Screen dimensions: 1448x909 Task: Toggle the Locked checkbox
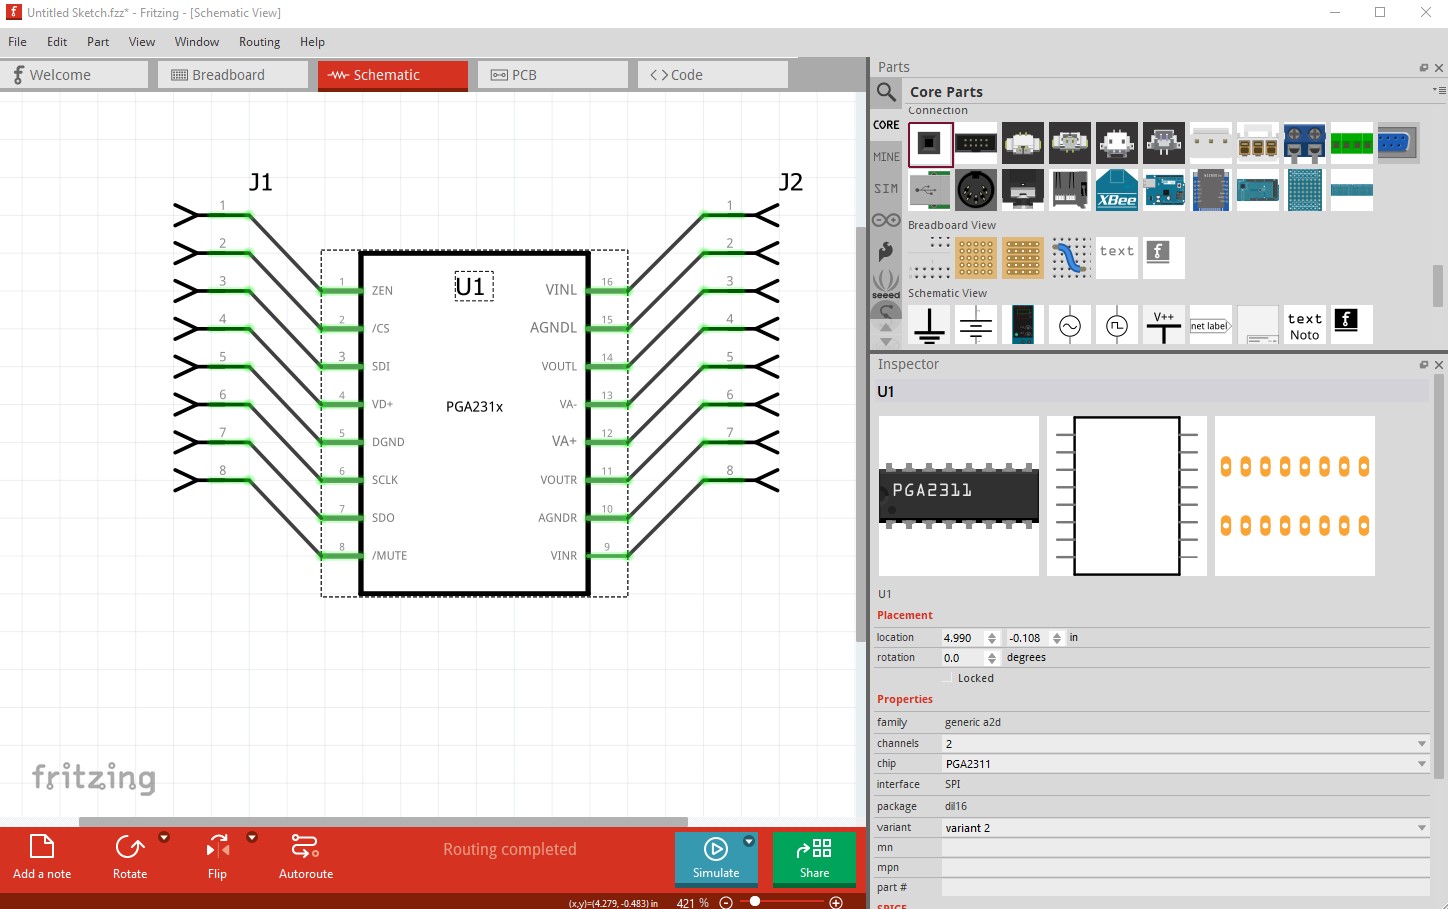949,678
